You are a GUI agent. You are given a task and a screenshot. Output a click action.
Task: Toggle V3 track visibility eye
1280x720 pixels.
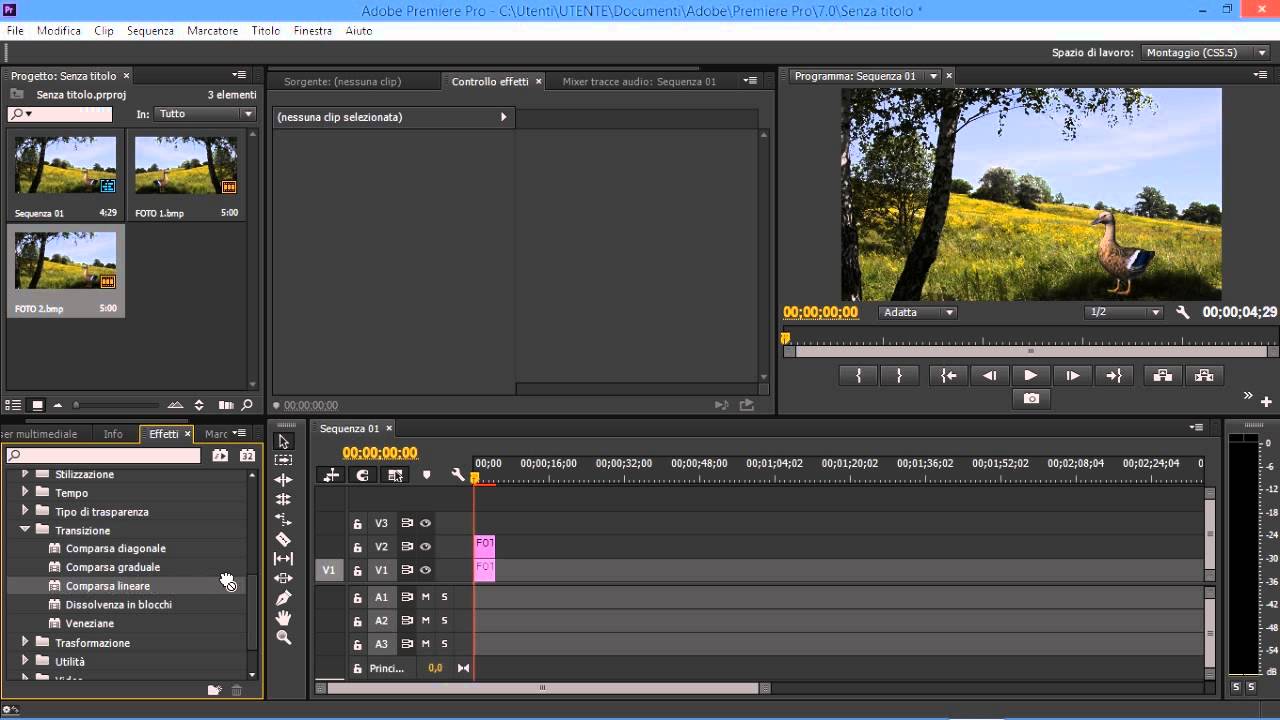(426, 523)
